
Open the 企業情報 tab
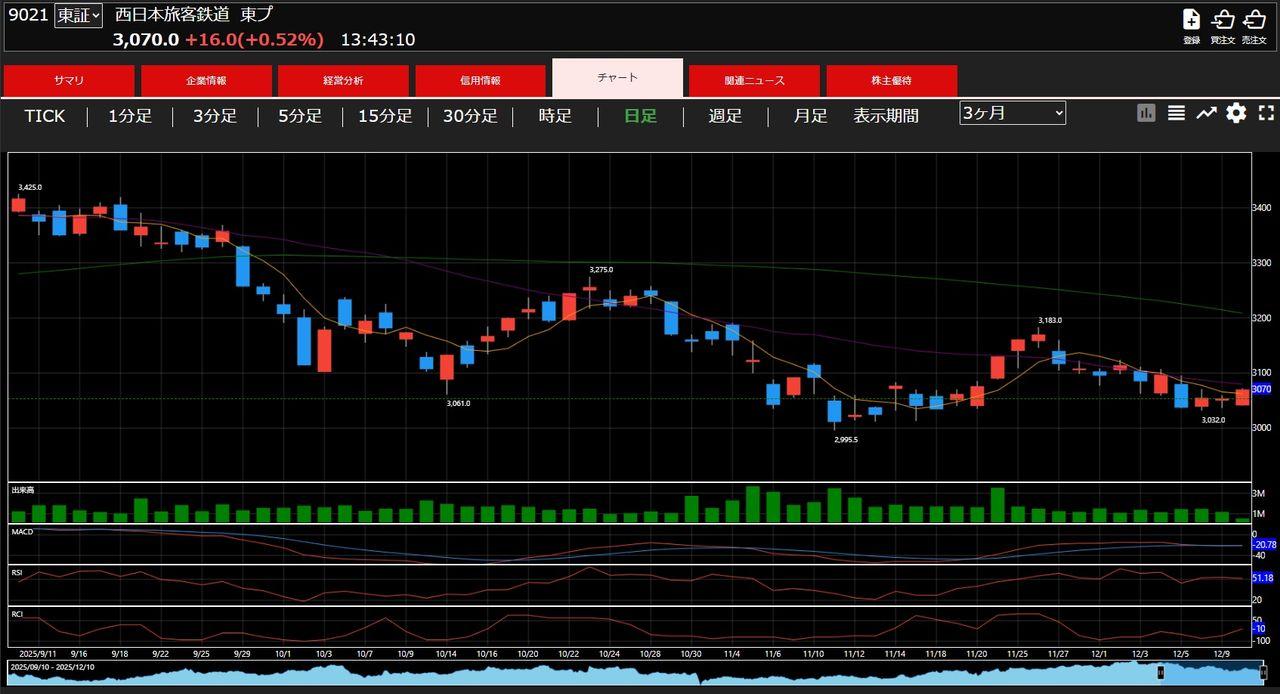point(206,81)
